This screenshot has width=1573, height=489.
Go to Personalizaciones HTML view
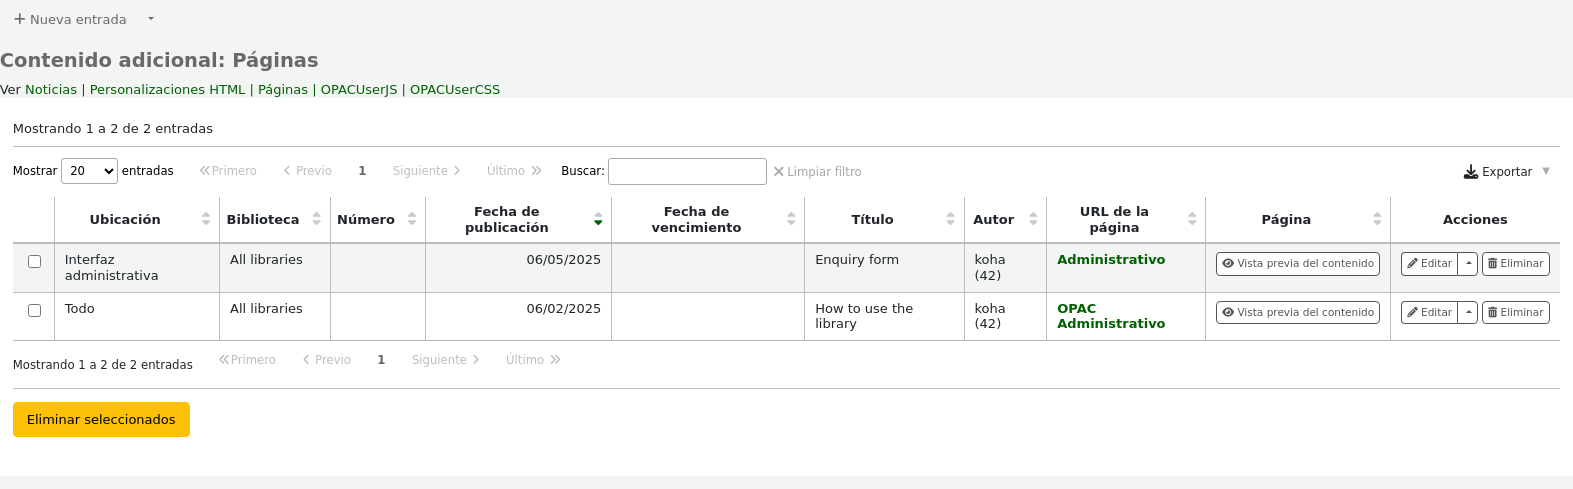[x=167, y=89]
